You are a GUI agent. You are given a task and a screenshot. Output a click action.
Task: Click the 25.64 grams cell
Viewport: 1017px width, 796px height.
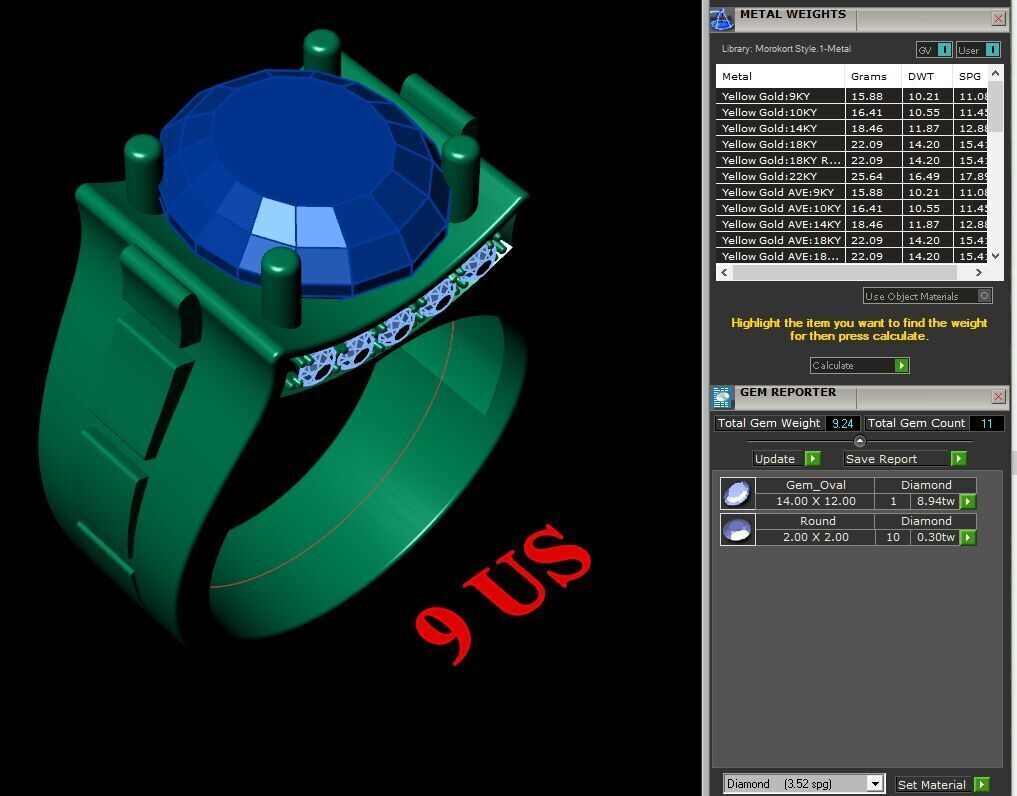pyautogui.click(x=873, y=176)
